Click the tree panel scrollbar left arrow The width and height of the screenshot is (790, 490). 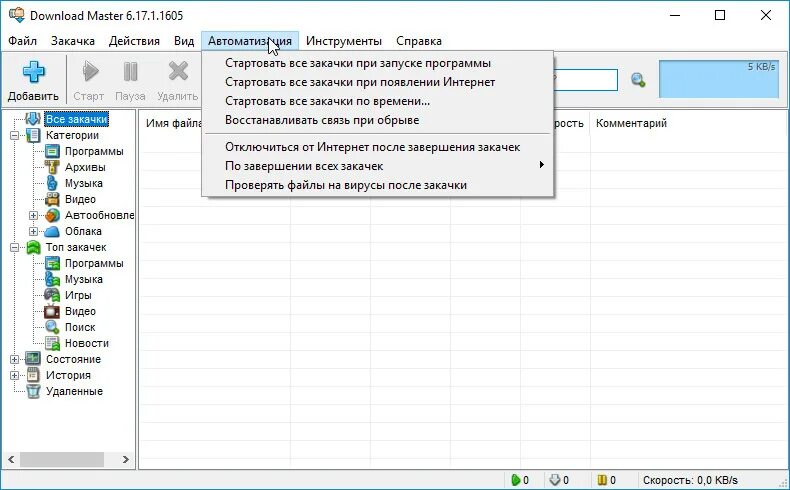[11, 459]
